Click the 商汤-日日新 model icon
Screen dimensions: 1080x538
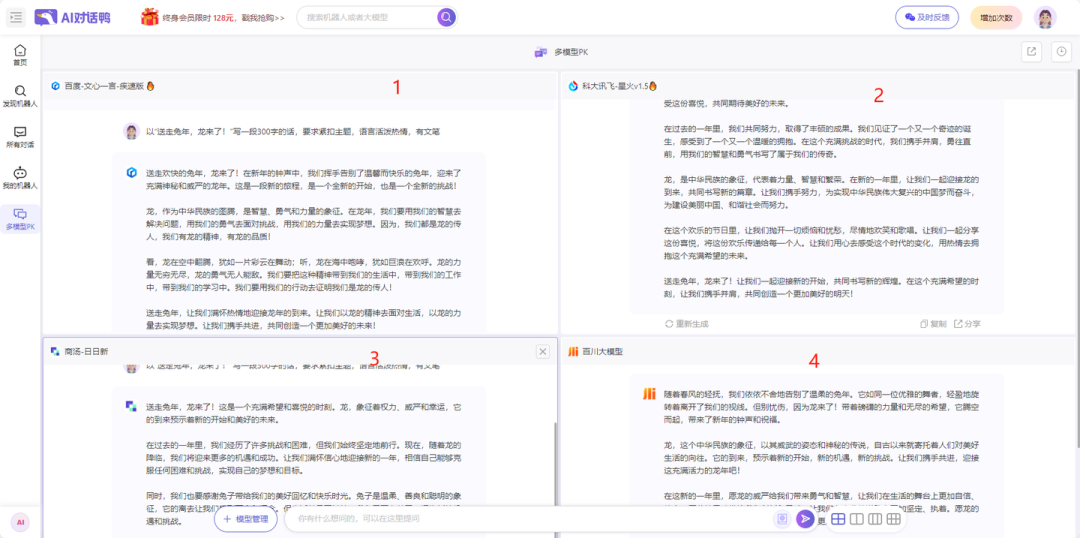[55, 351]
